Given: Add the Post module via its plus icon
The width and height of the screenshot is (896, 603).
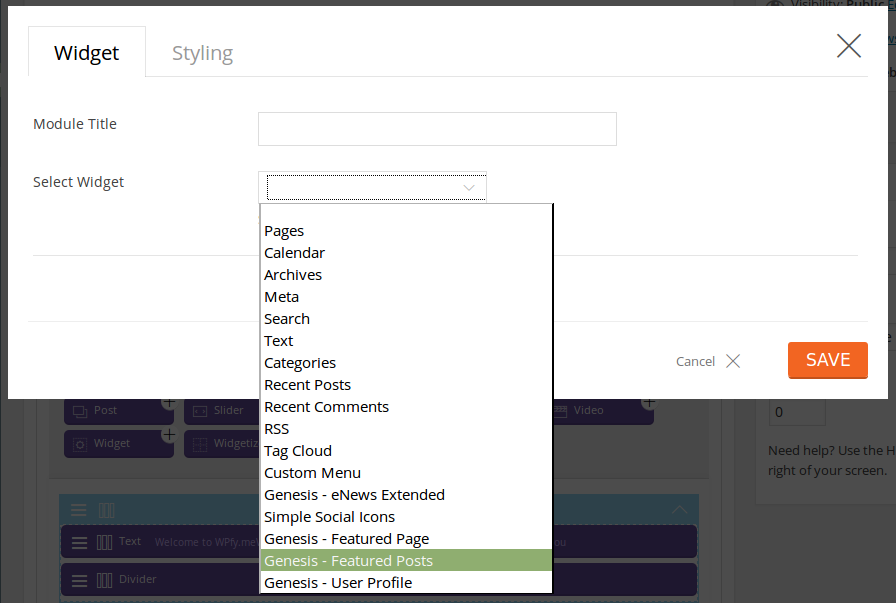Looking at the screenshot, I should point(169,403).
